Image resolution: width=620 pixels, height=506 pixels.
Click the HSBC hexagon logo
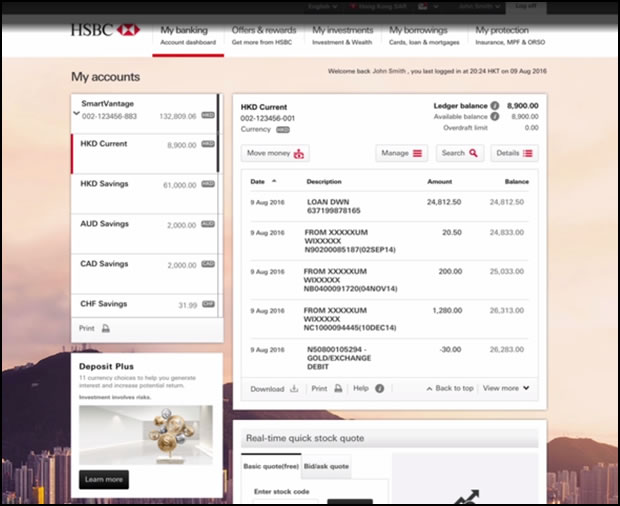[129, 30]
